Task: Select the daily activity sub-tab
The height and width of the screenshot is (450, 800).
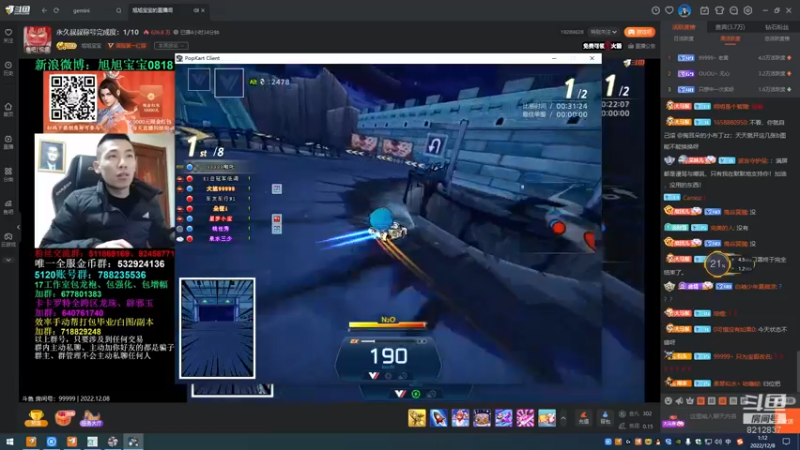Action: (x=684, y=39)
